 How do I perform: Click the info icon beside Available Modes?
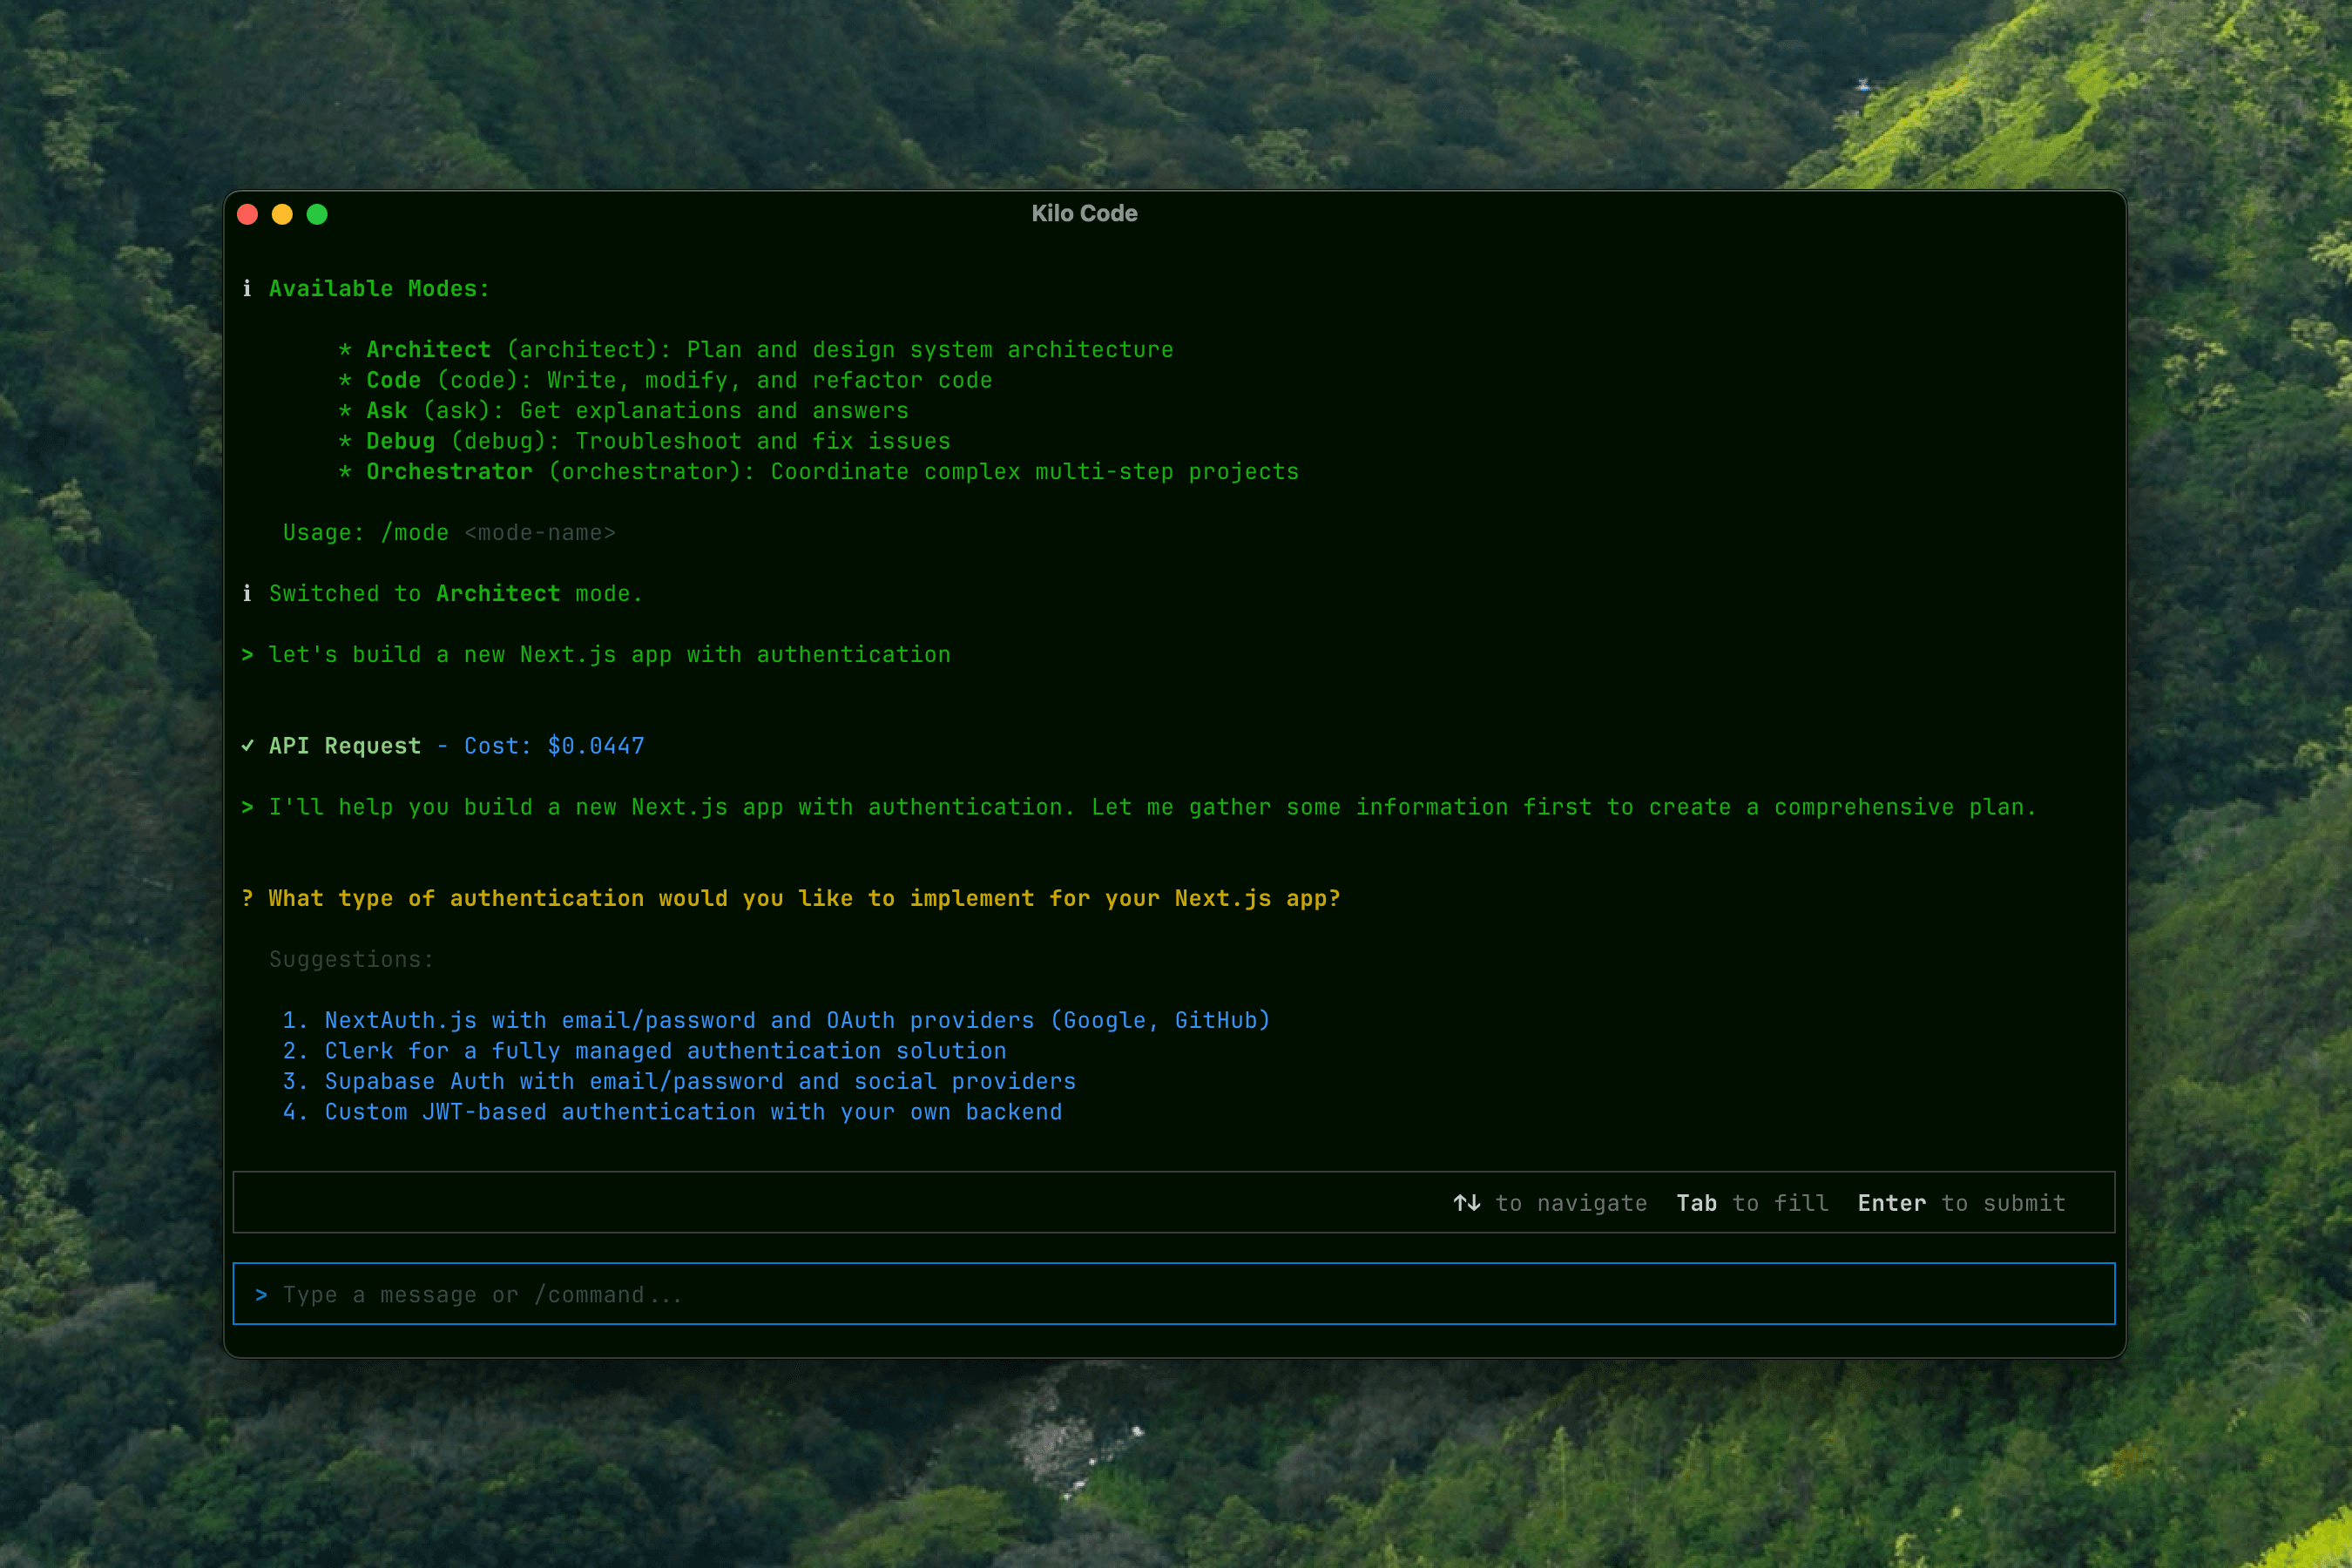248,288
